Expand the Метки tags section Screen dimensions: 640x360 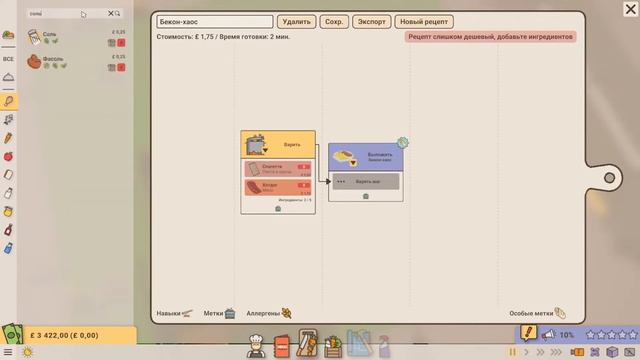(219, 313)
